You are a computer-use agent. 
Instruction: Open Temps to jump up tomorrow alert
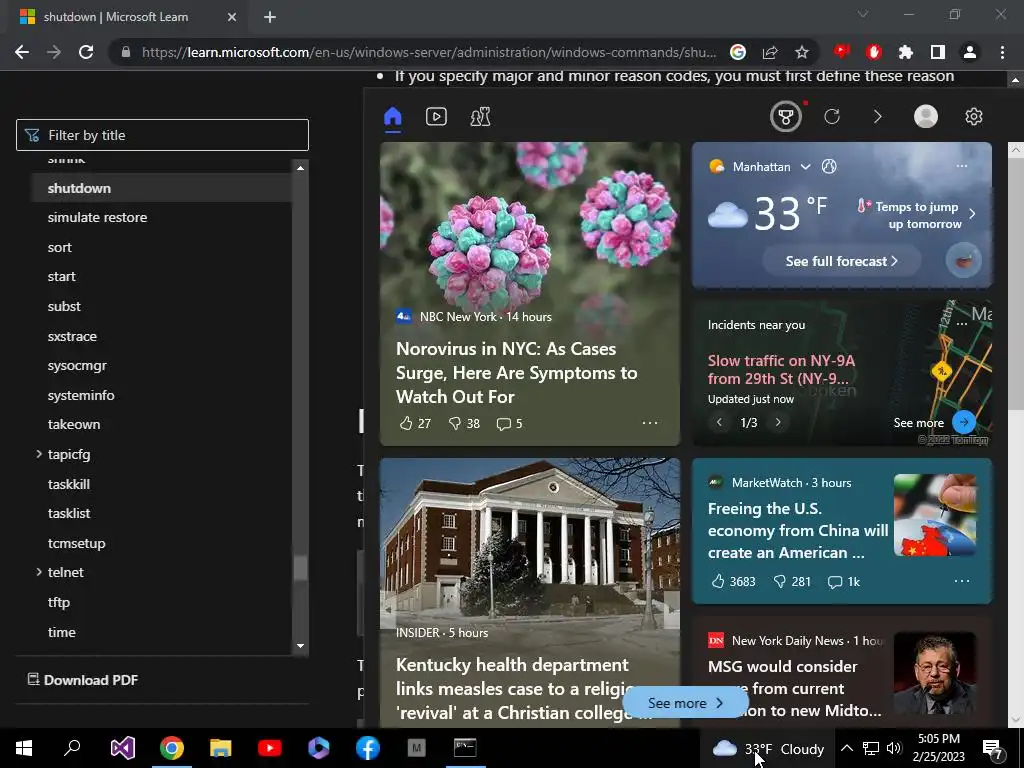click(918, 215)
